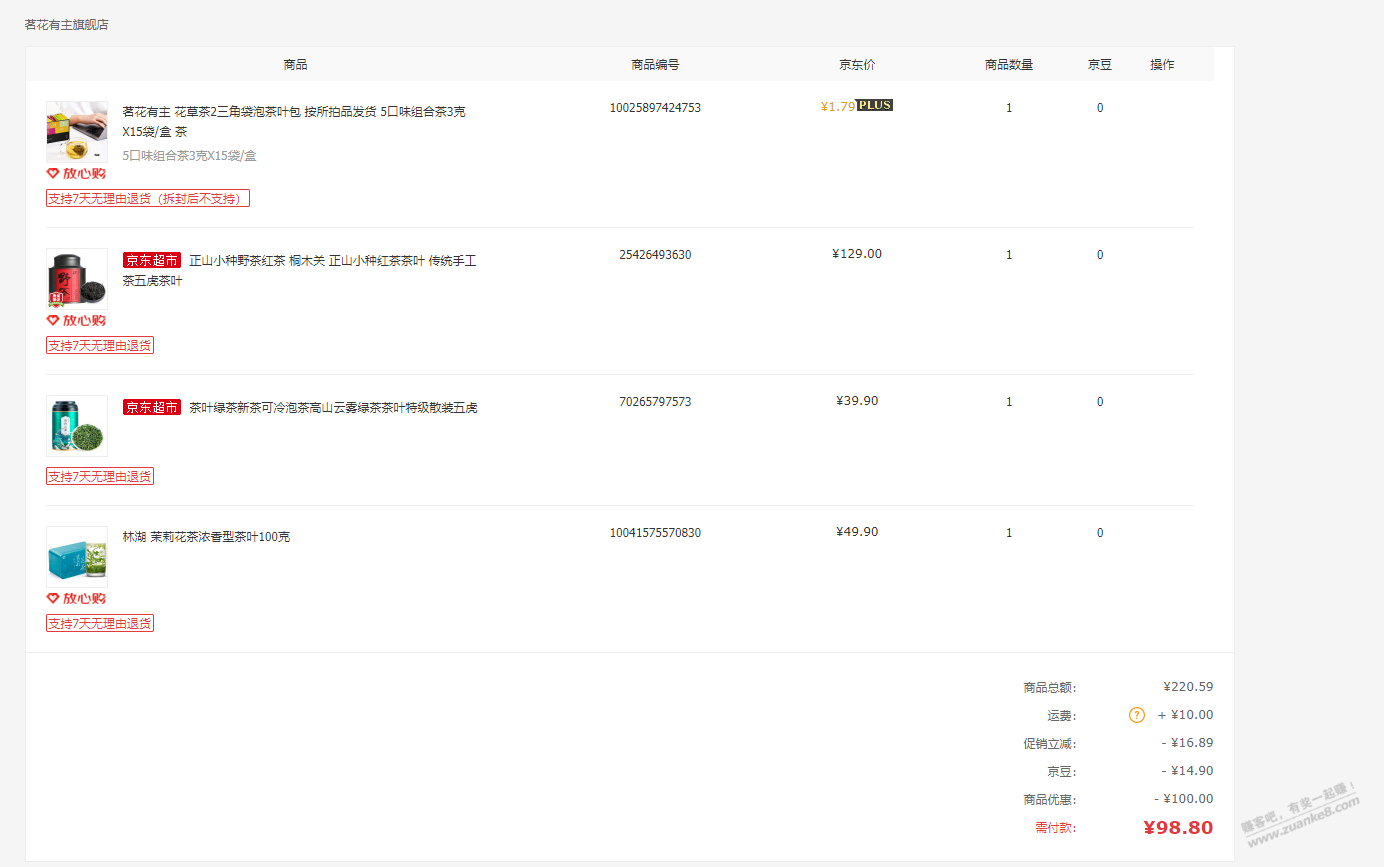The height and width of the screenshot is (867, 1384).
Task: Click the shipping fee question mark icon
Action: 1137,715
